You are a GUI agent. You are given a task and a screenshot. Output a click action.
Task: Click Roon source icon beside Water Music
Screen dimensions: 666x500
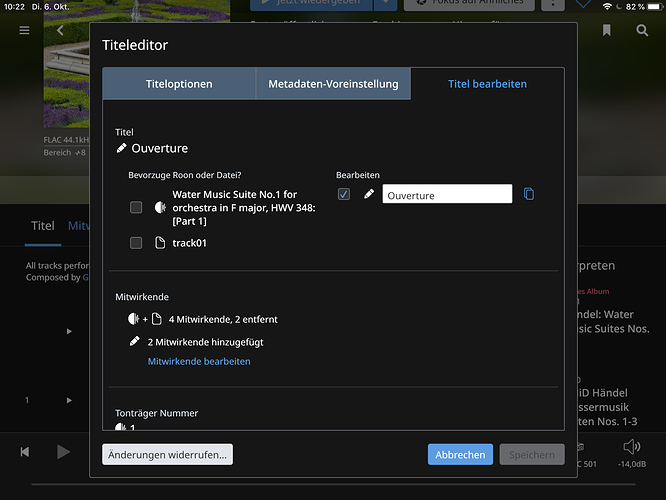click(x=160, y=207)
